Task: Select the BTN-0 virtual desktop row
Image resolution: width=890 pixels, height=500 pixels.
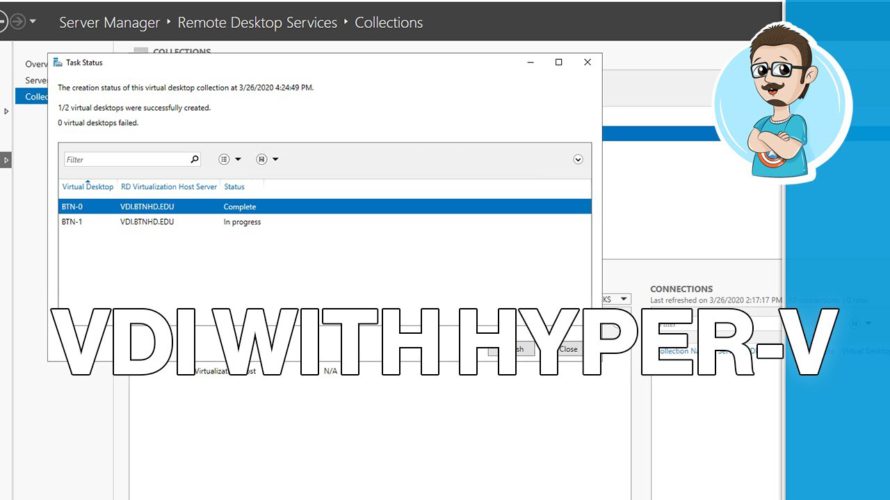Action: click(x=325, y=207)
